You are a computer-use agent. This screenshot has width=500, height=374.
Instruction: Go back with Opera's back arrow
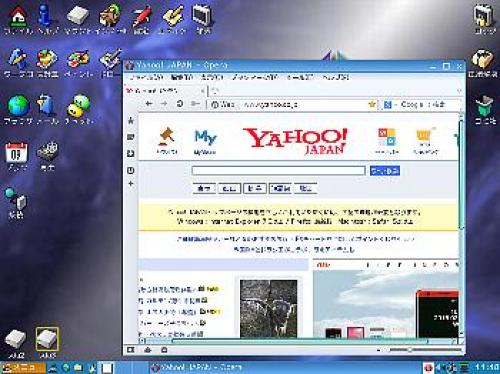pos(149,104)
